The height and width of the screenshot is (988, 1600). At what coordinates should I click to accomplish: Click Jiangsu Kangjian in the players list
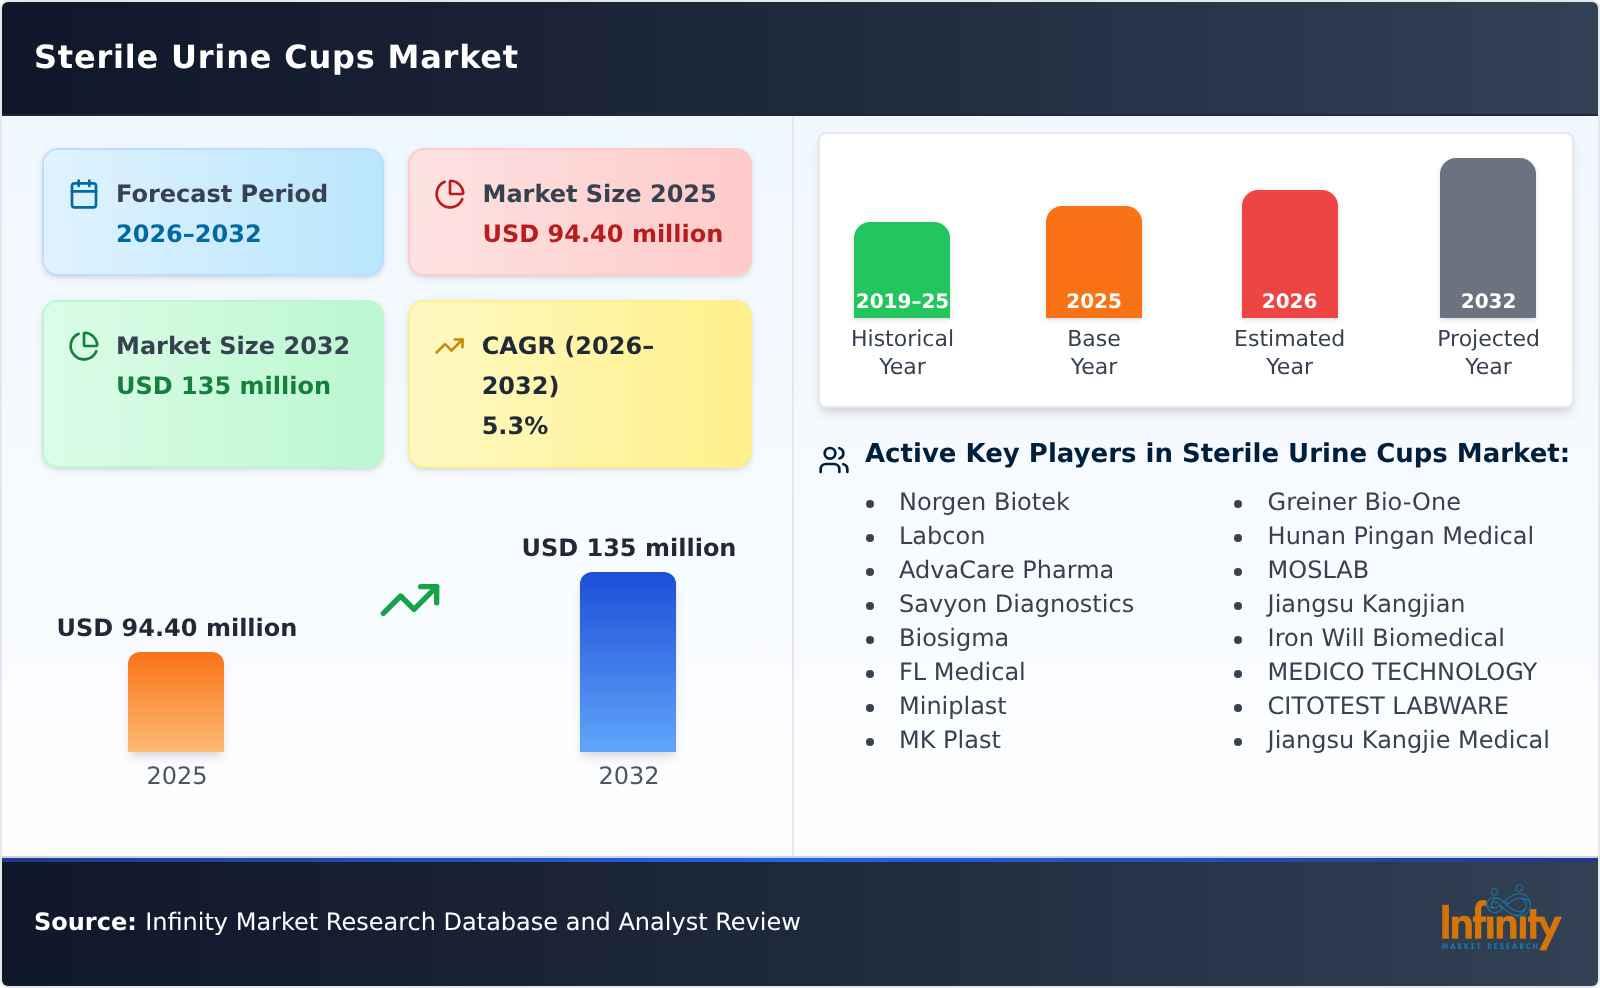(x=1366, y=604)
